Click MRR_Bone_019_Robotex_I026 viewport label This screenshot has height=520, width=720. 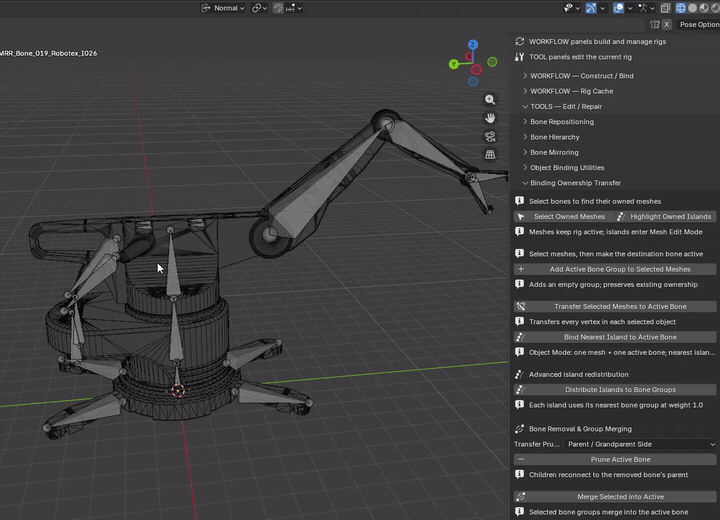(x=48, y=53)
